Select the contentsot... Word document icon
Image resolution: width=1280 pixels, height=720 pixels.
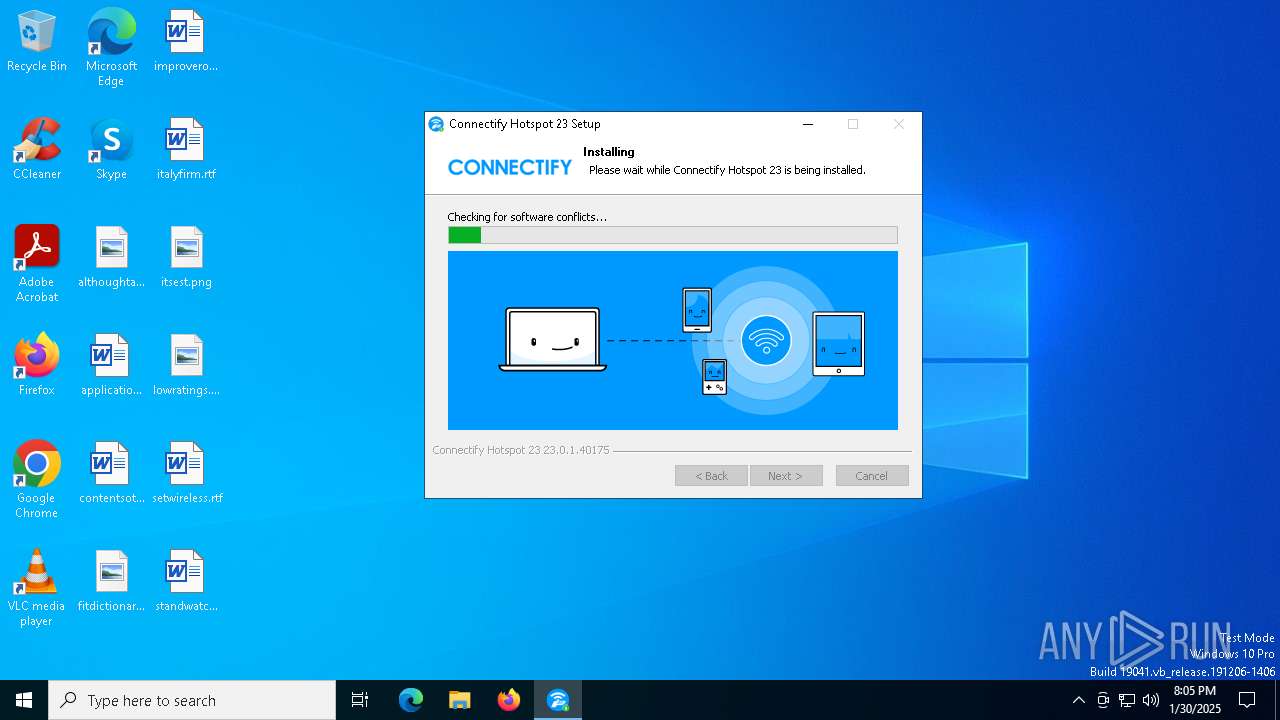point(111,474)
